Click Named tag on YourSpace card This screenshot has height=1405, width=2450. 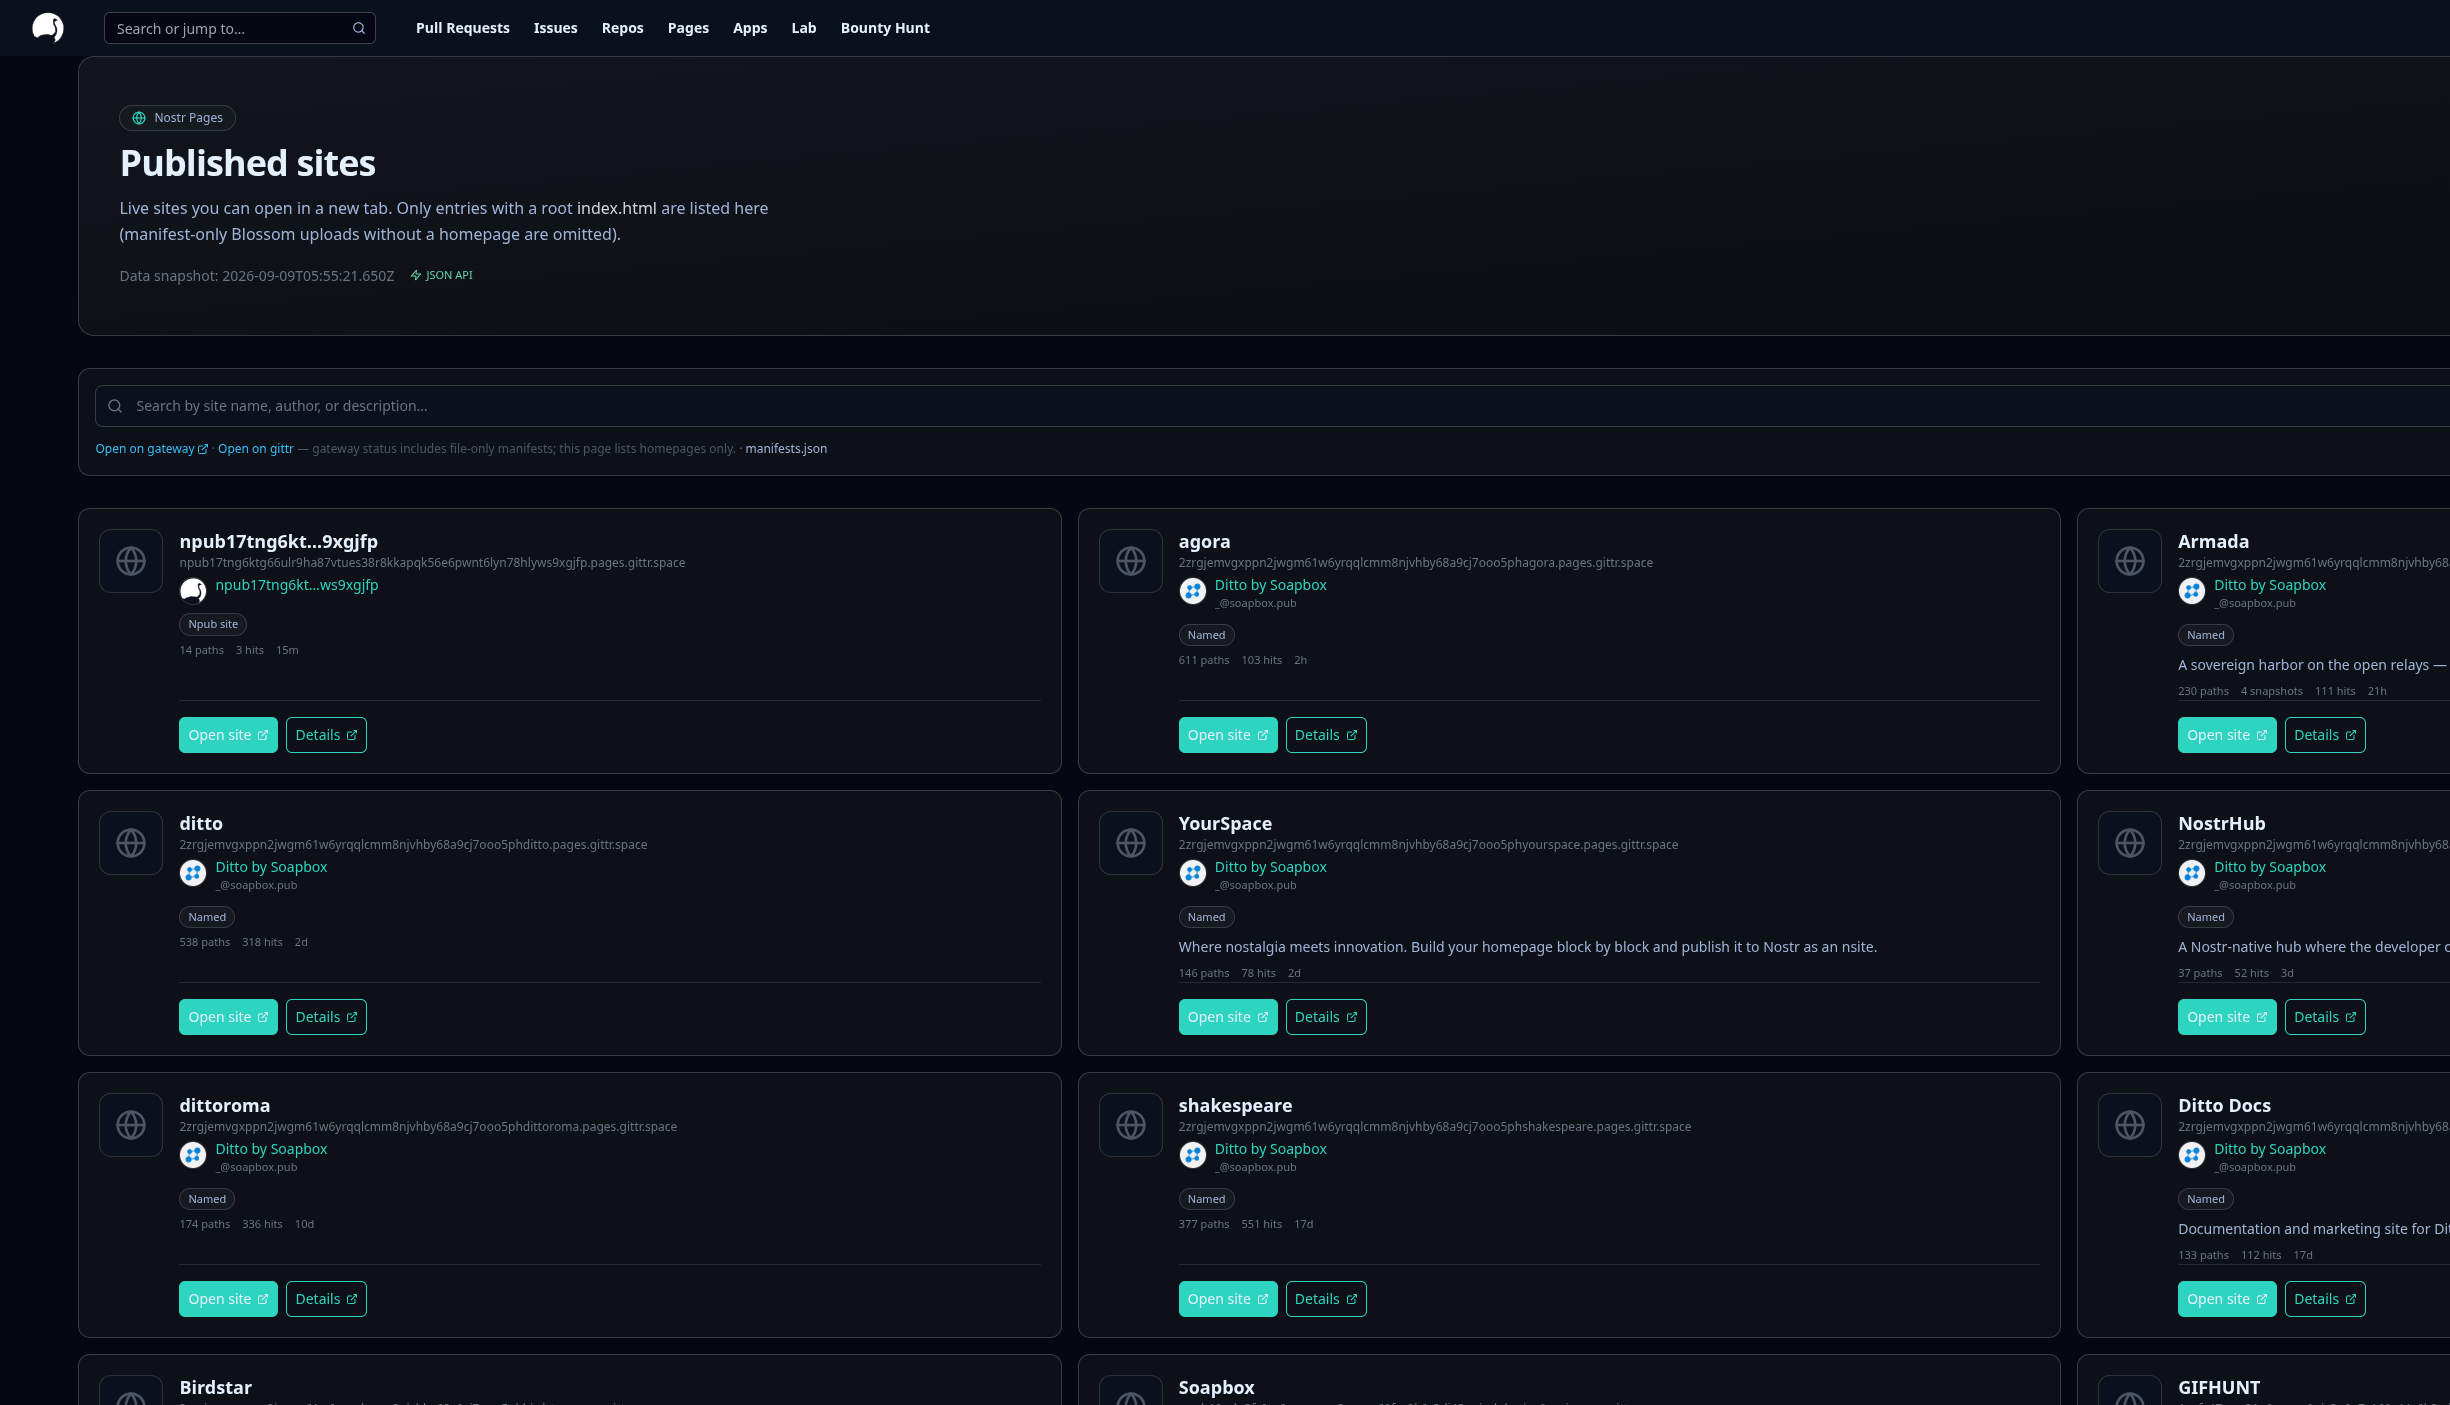[x=1206, y=917]
